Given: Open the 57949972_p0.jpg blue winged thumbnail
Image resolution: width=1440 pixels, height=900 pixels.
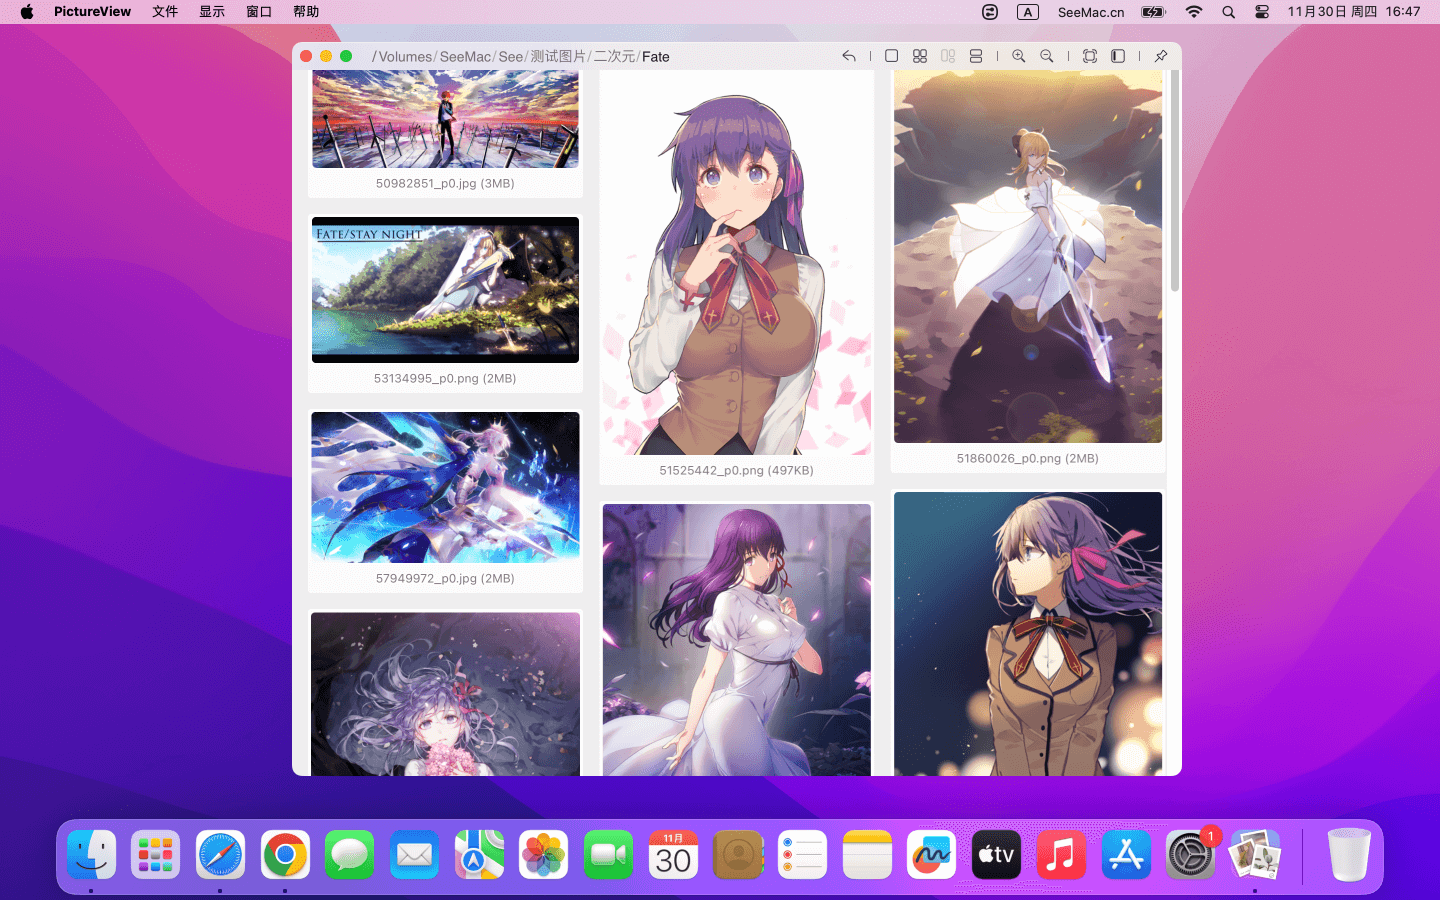Looking at the screenshot, I should click(445, 487).
